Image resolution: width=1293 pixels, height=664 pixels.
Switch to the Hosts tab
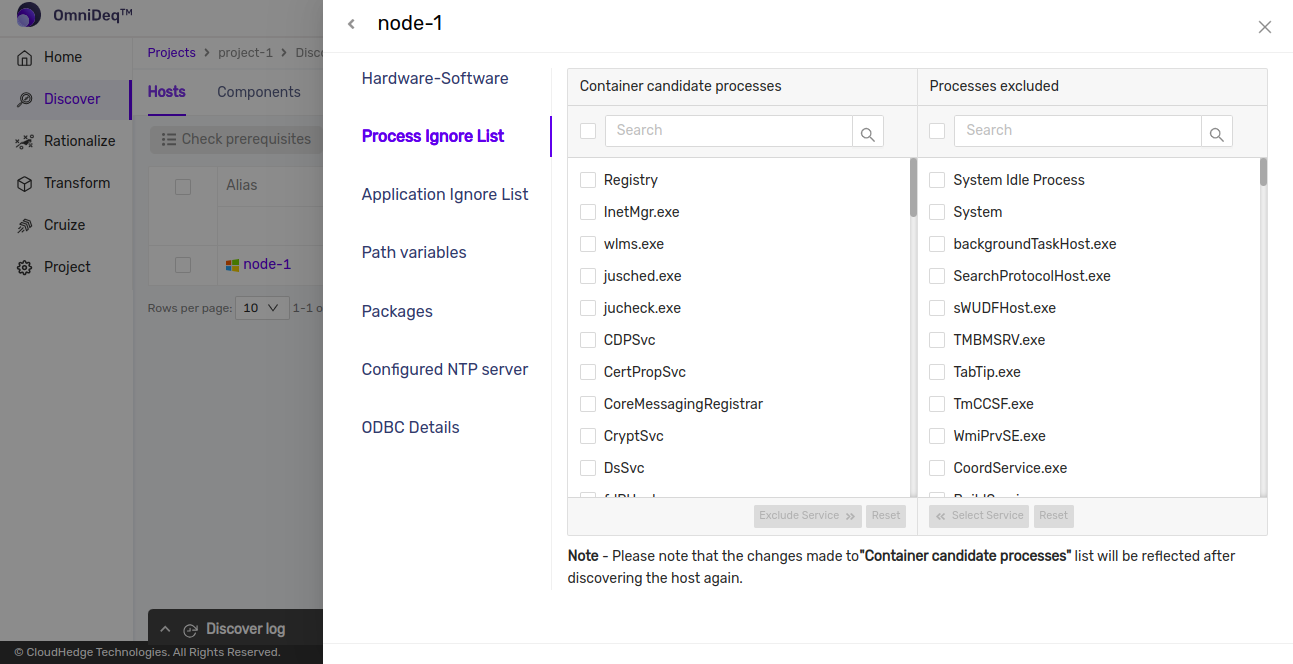[x=166, y=92]
